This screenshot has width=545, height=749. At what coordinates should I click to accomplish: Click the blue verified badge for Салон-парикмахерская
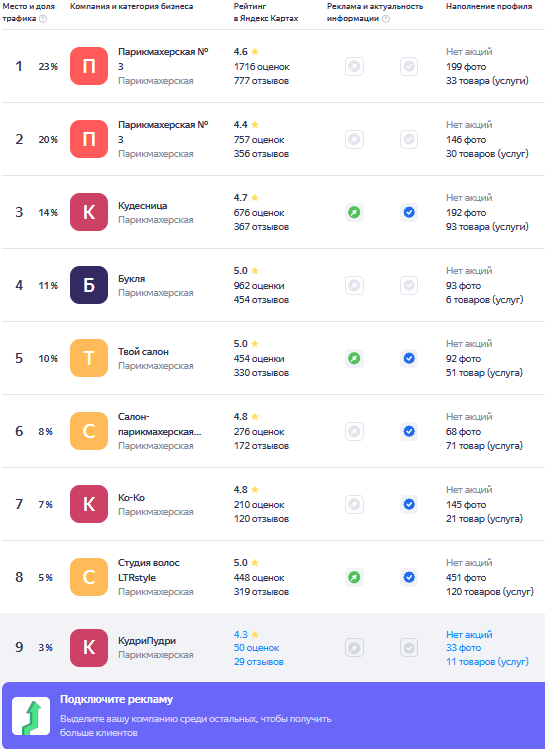tap(409, 431)
